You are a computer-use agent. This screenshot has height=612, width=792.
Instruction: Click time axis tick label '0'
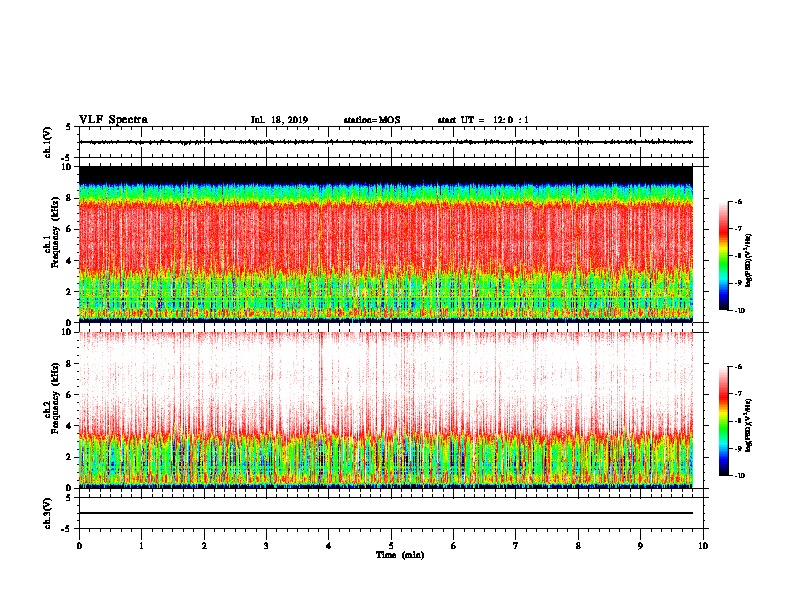[x=79, y=546]
